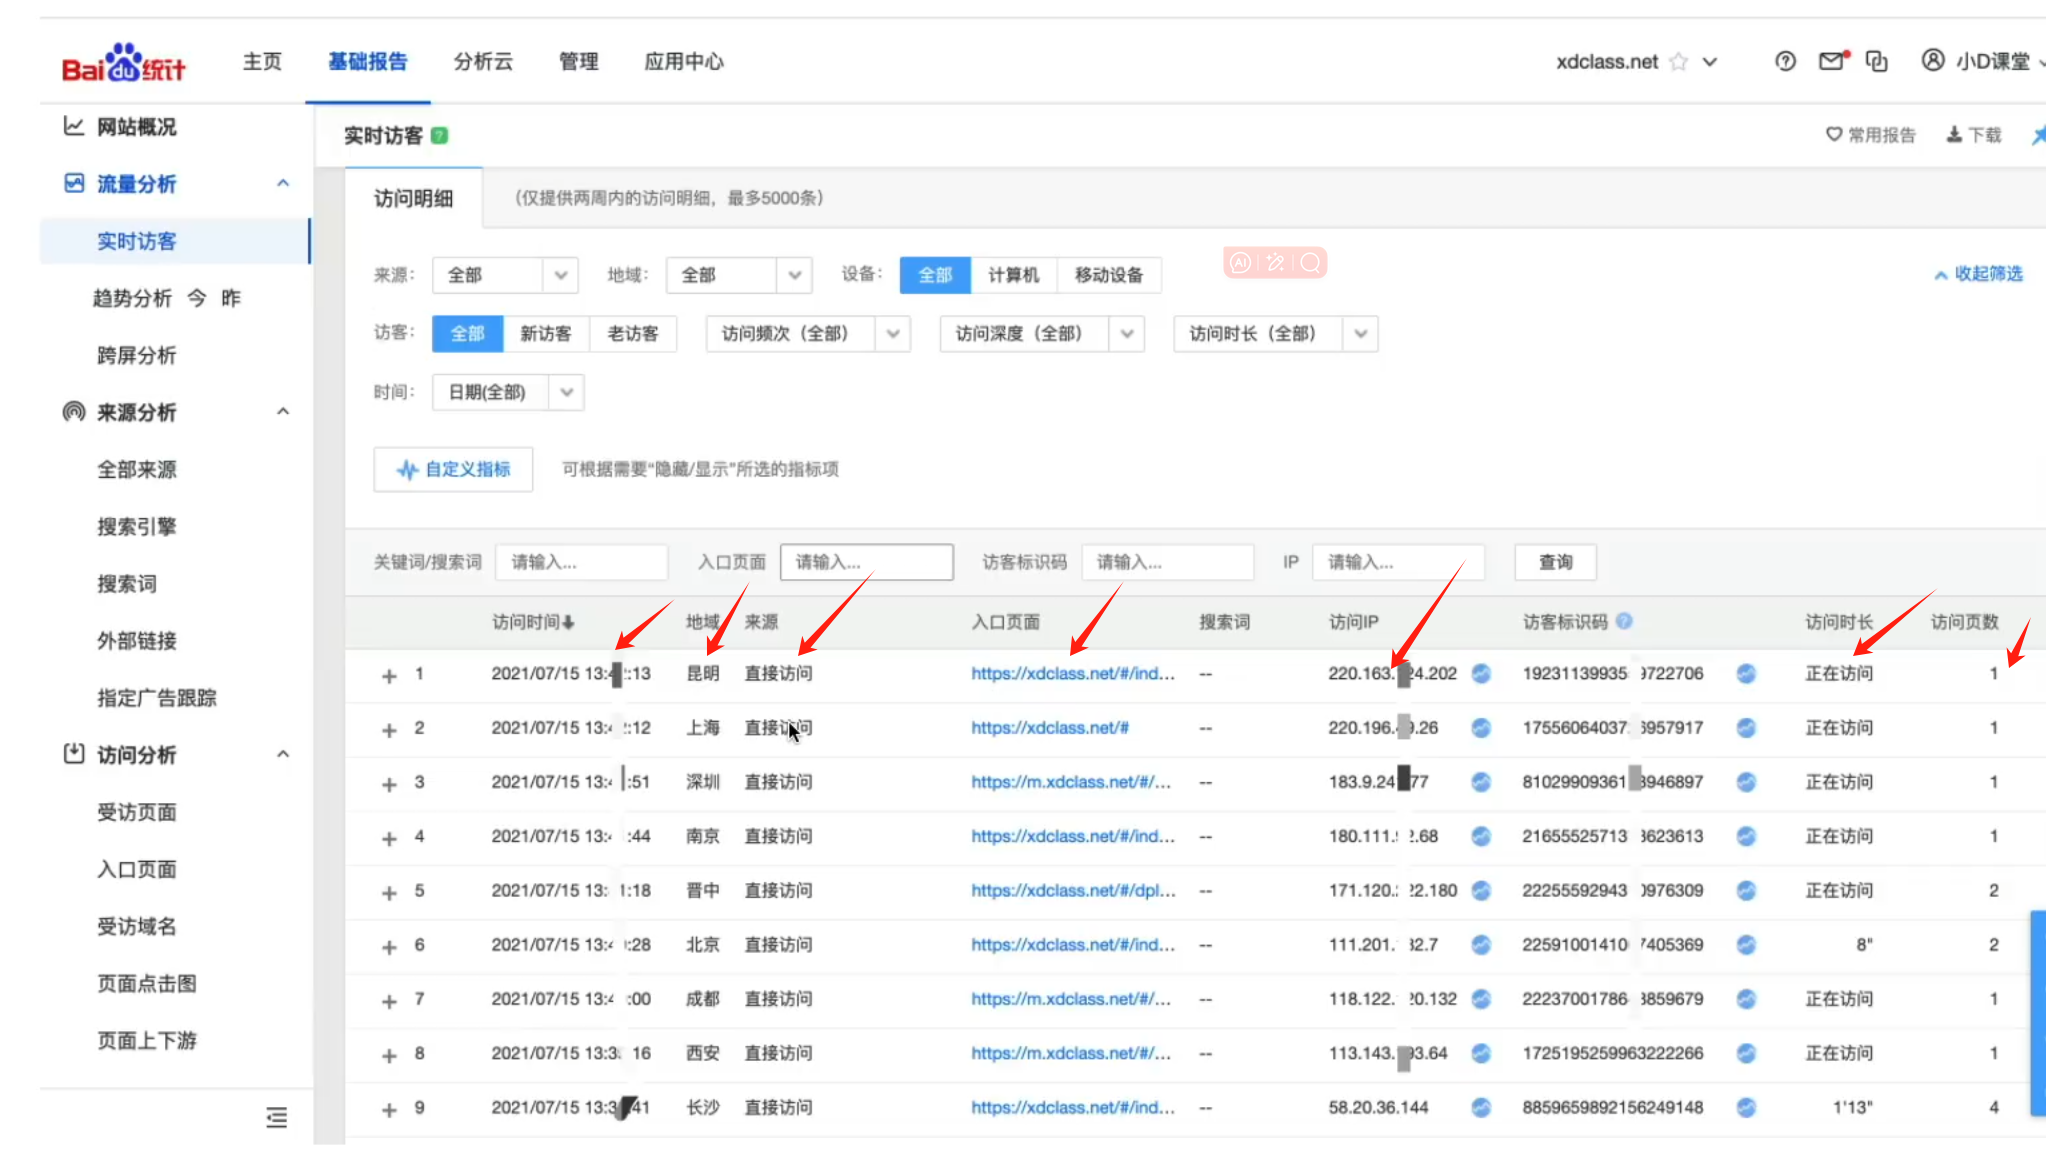Click the pin icon at top right
The width and height of the screenshot is (2046, 1149).
2038,134
